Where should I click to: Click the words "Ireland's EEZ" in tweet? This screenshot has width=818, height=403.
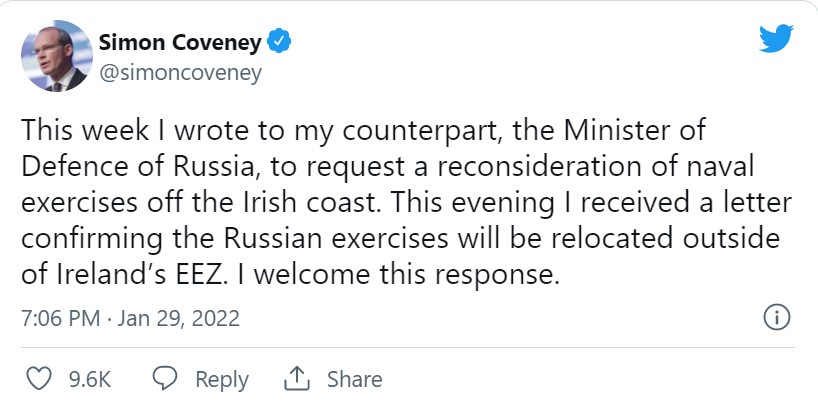139,275
